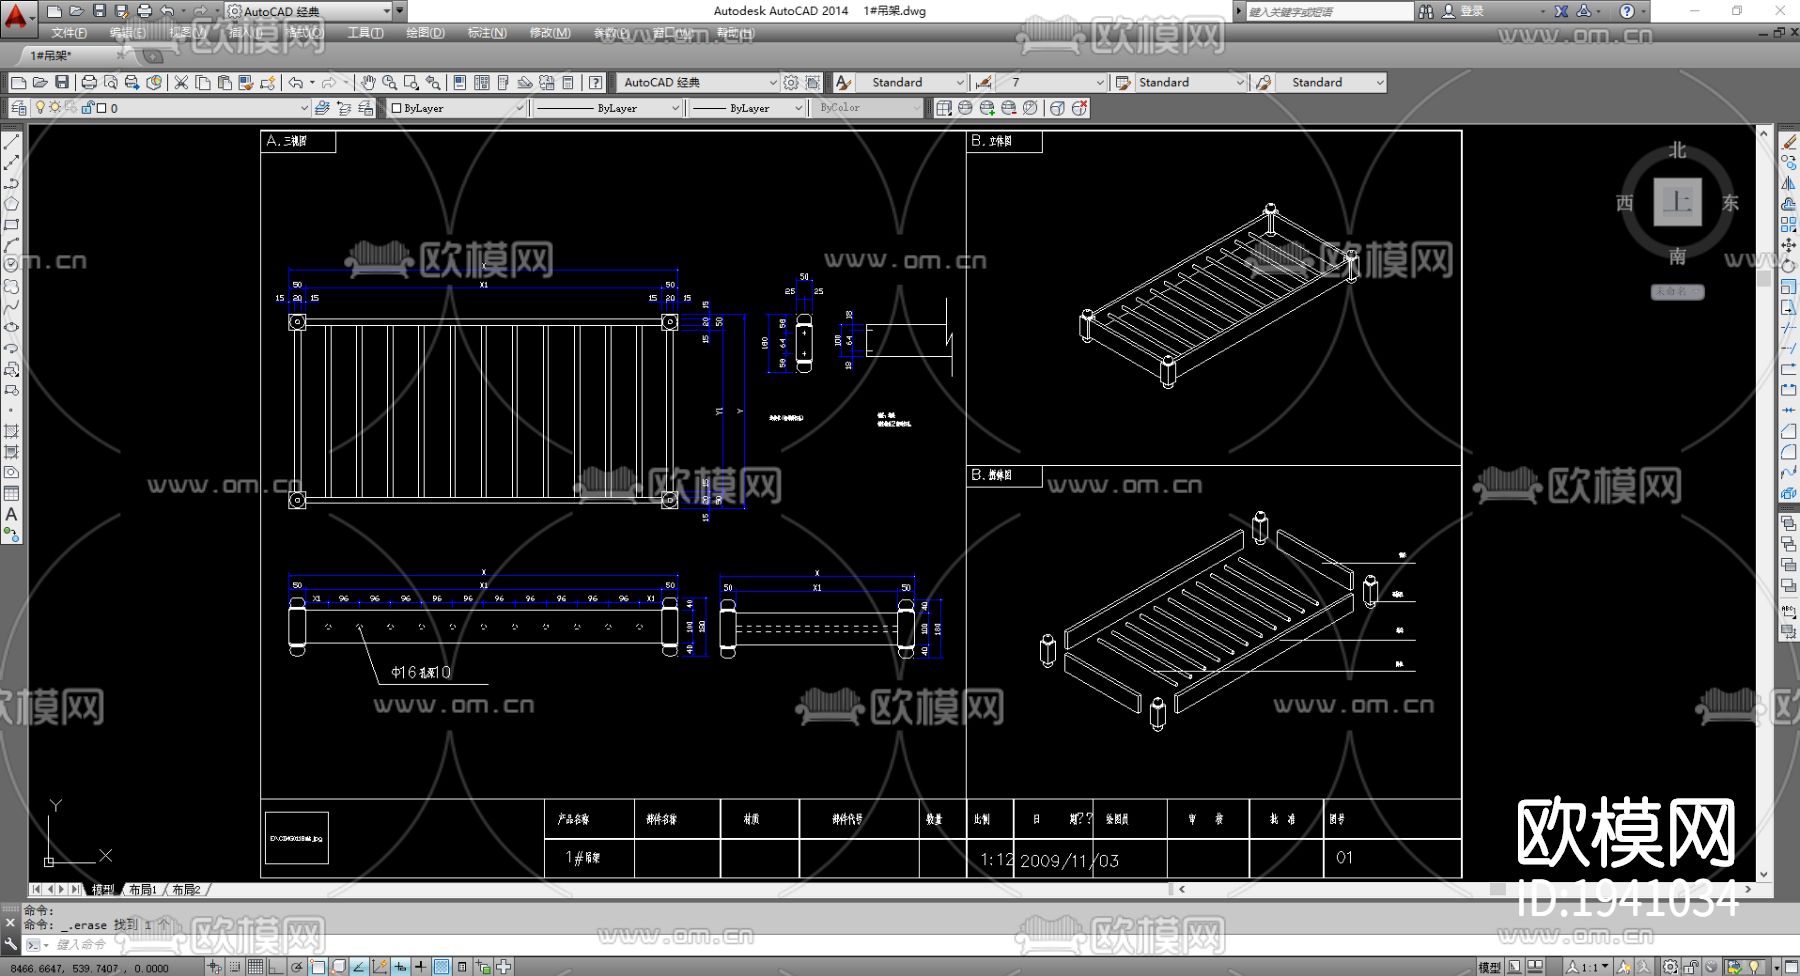The width and height of the screenshot is (1800, 976).
Task: Select the Multiline Text 'A' tool
Action: point(11,514)
